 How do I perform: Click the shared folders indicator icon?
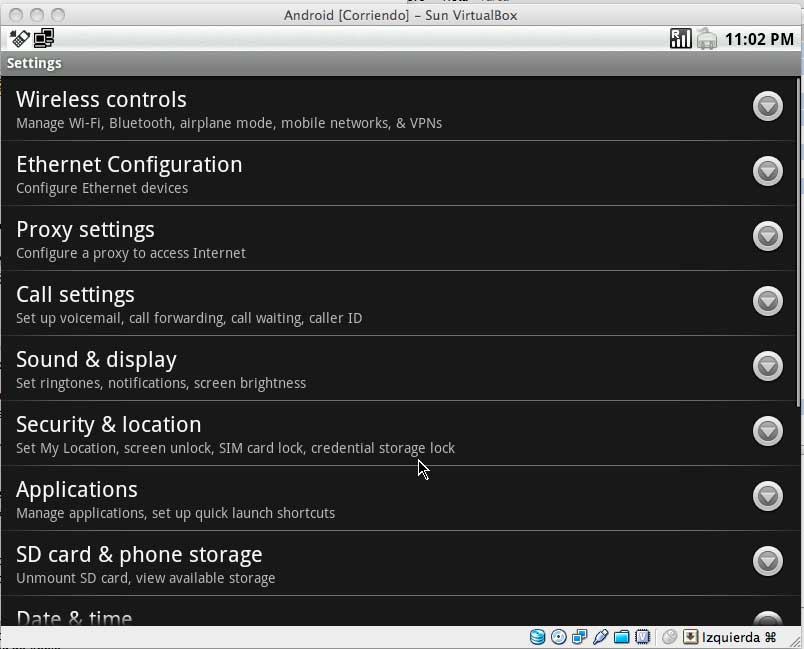tap(621, 637)
